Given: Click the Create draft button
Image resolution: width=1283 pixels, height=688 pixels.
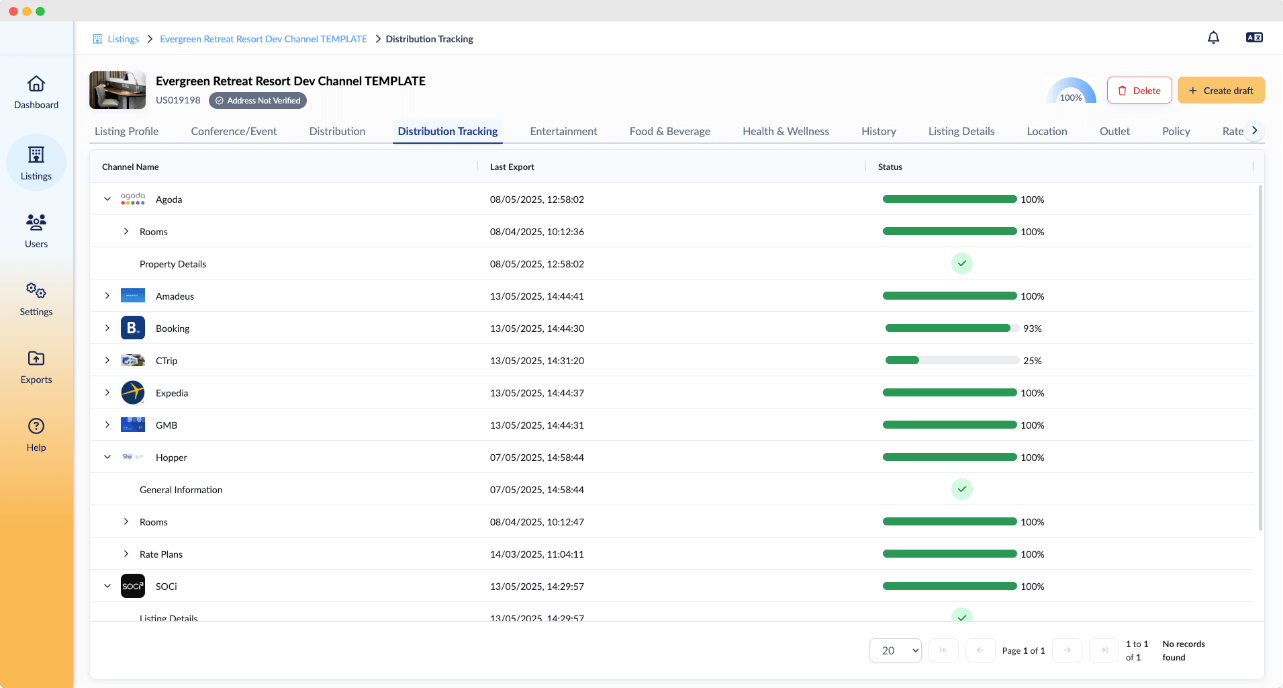Looking at the screenshot, I should tap(1221, 90).
